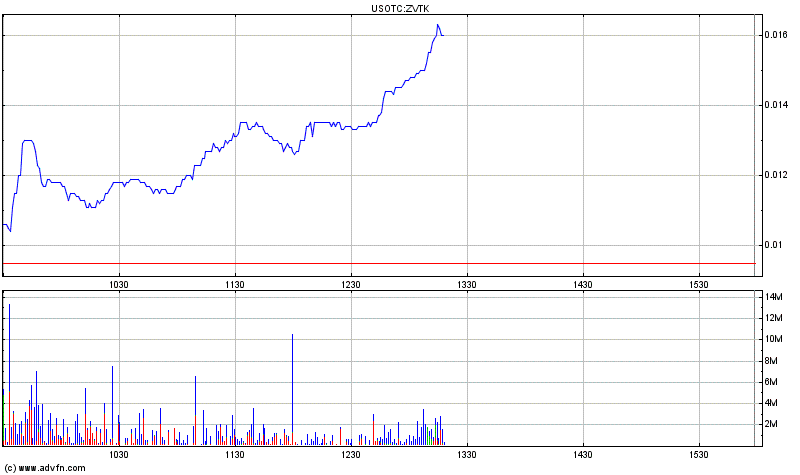Viewport: 800px width, 475px height.
Task: Click the 1430 time label under price chart
Action: [582, 284]
